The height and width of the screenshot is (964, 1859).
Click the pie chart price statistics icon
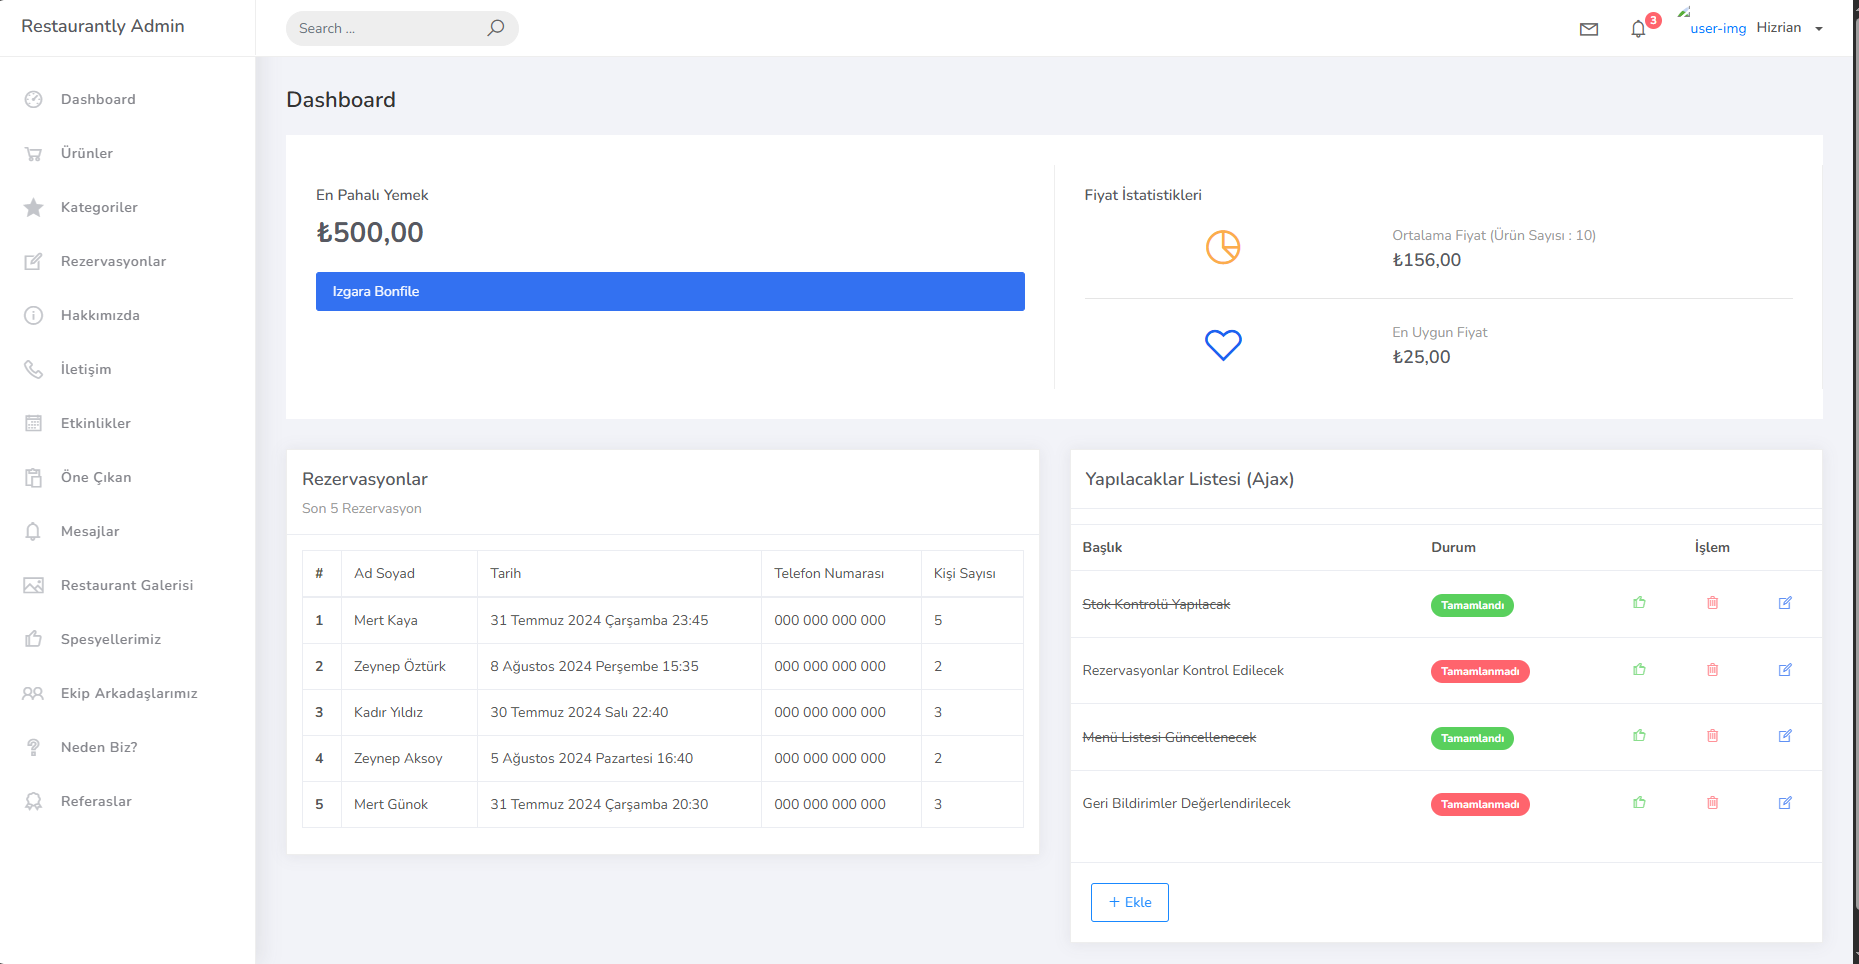[x=1222, y=247]
